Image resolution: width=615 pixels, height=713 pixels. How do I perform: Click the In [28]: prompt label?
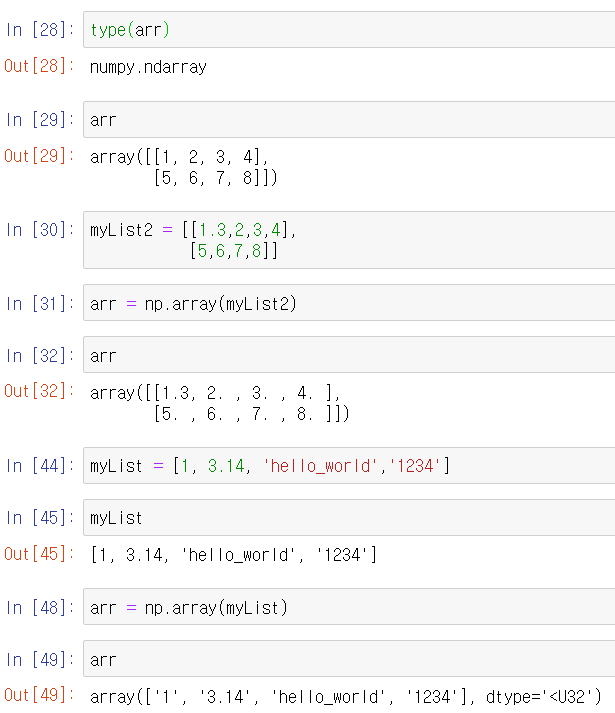click(x=40, y=30)
